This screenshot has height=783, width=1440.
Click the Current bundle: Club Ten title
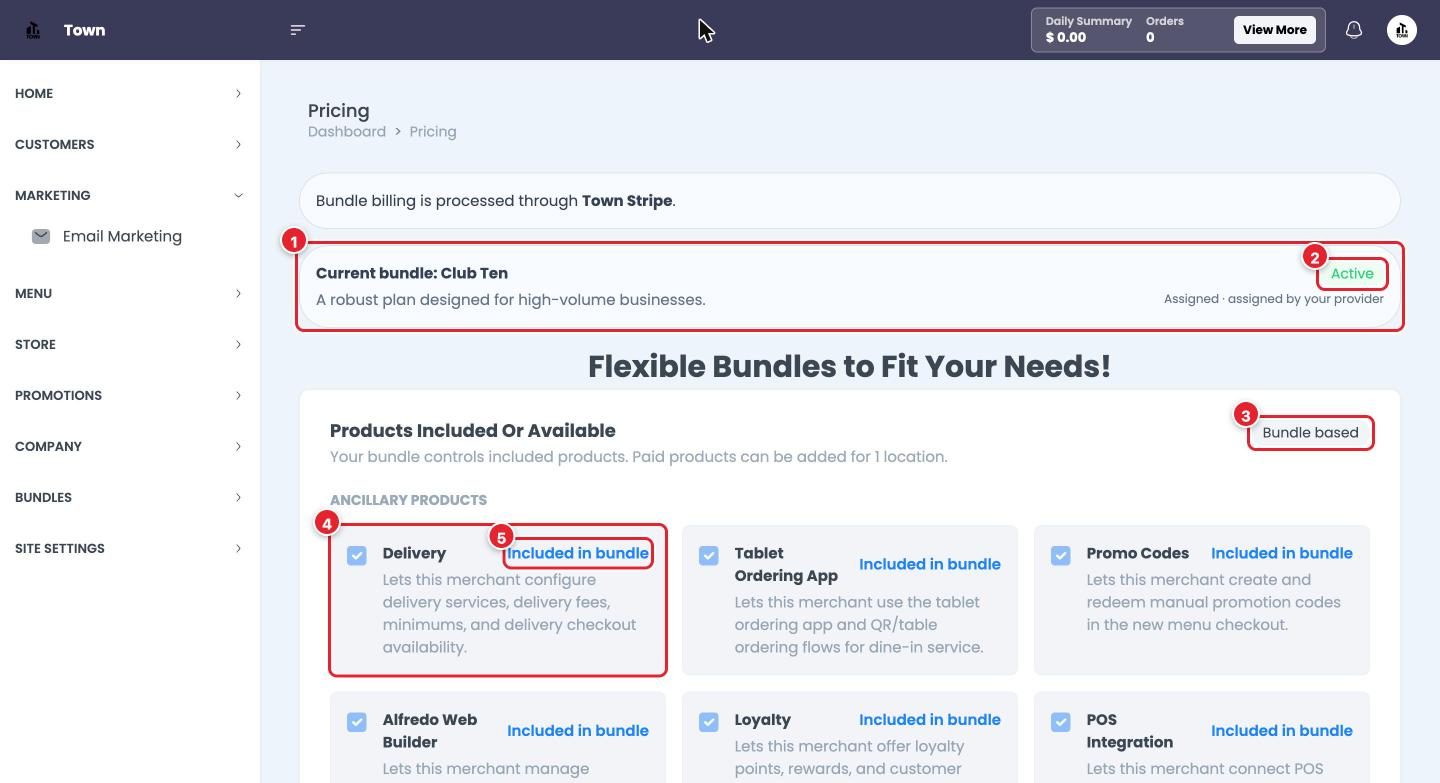(x=412, y=273)
